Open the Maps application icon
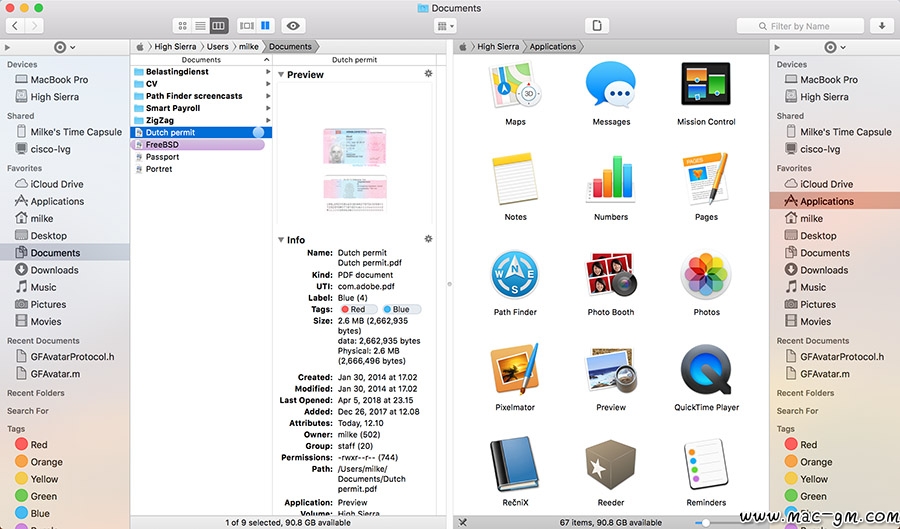 [515, 85]
